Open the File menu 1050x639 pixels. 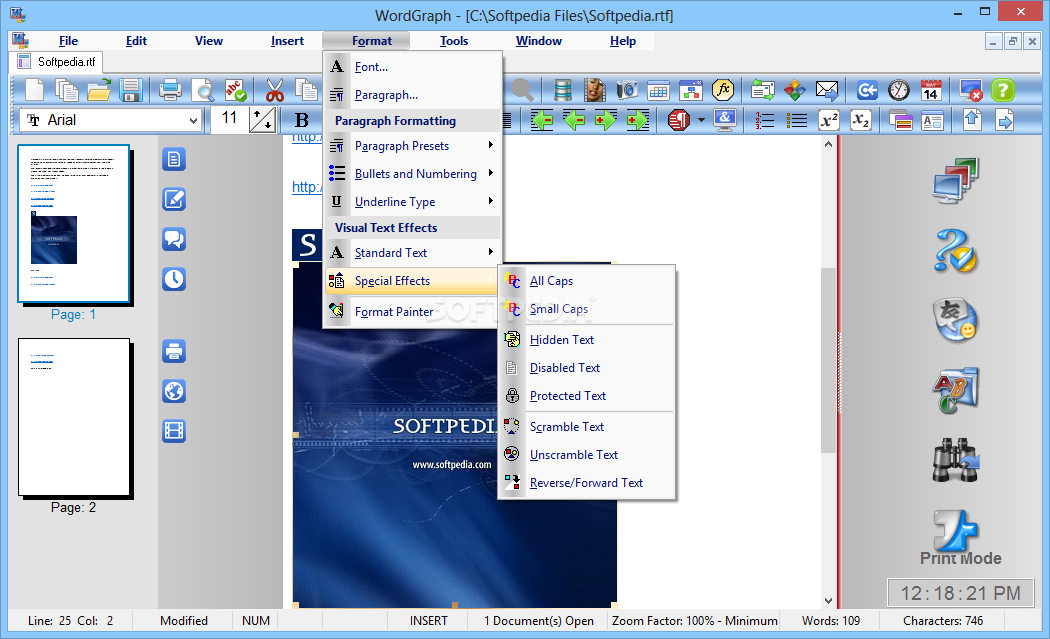[68, 41]
